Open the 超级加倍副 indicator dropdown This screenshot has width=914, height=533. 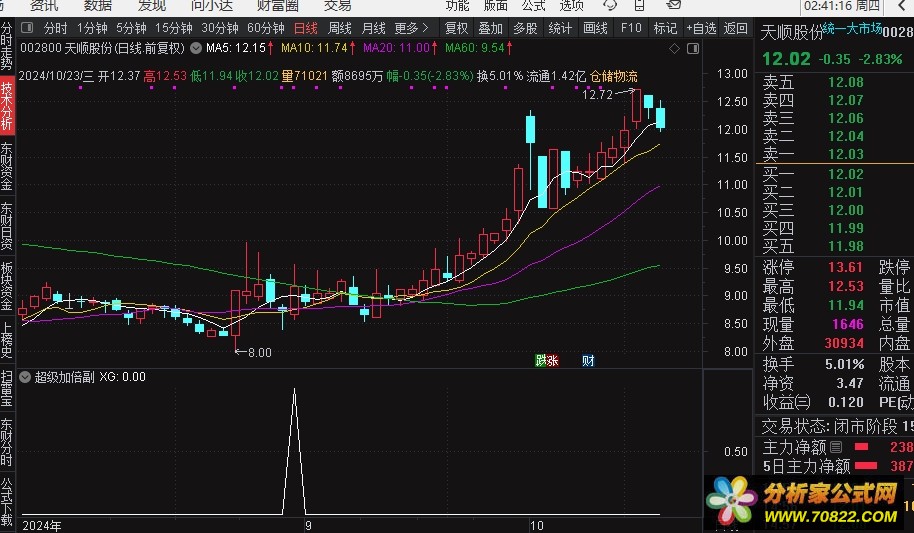25,377
